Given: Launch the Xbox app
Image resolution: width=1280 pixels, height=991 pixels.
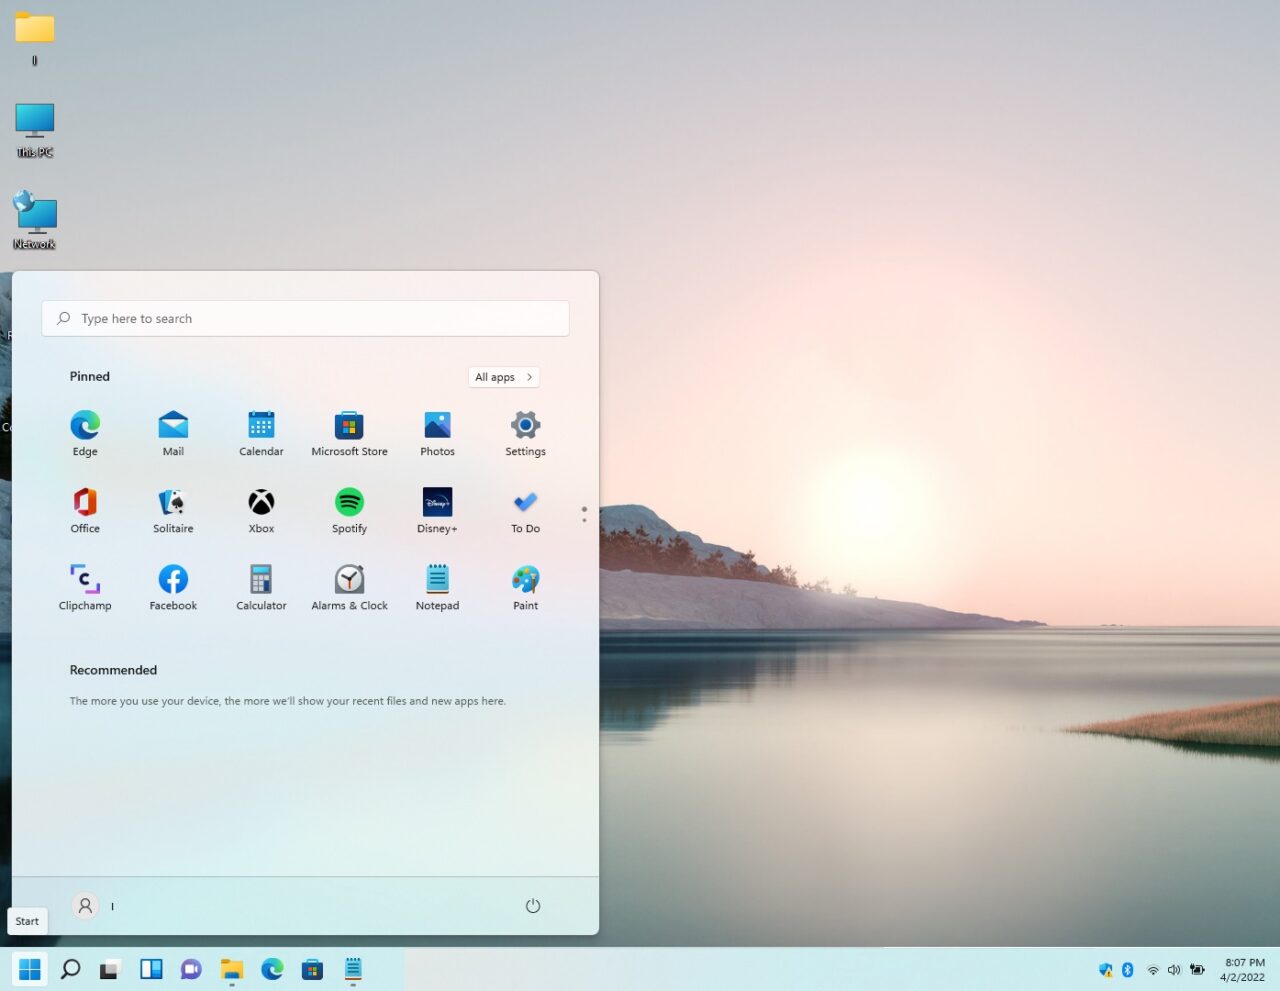Looking at the screenshot, I should tap(261, 510).
